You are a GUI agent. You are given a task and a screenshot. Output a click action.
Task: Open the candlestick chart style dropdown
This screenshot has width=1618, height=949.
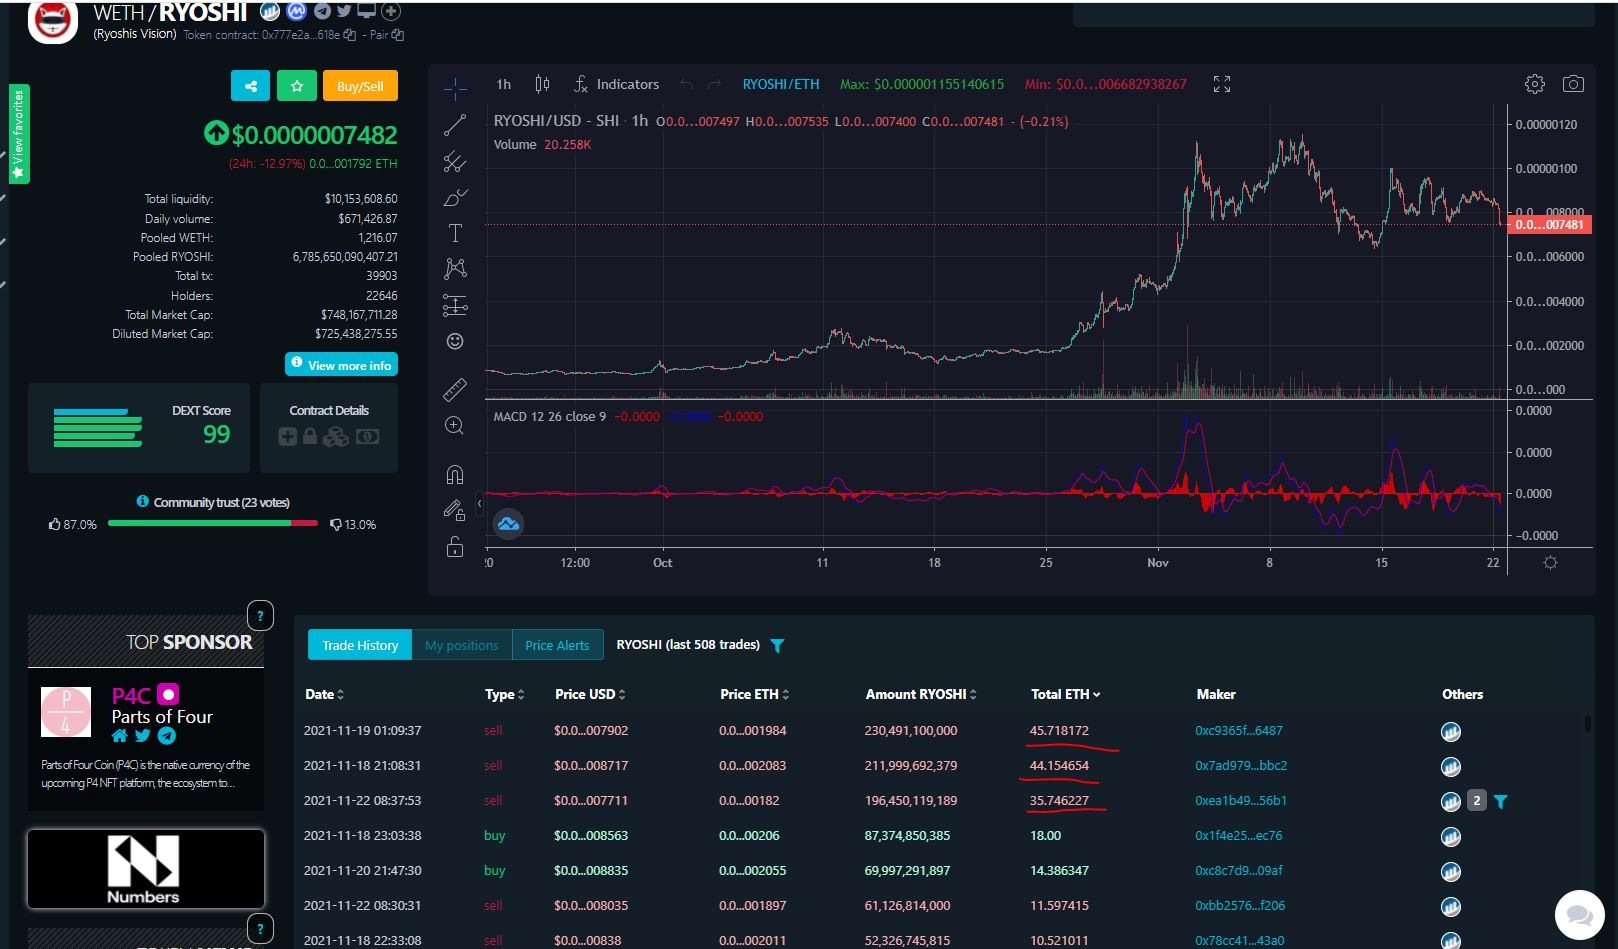point(542,84)
